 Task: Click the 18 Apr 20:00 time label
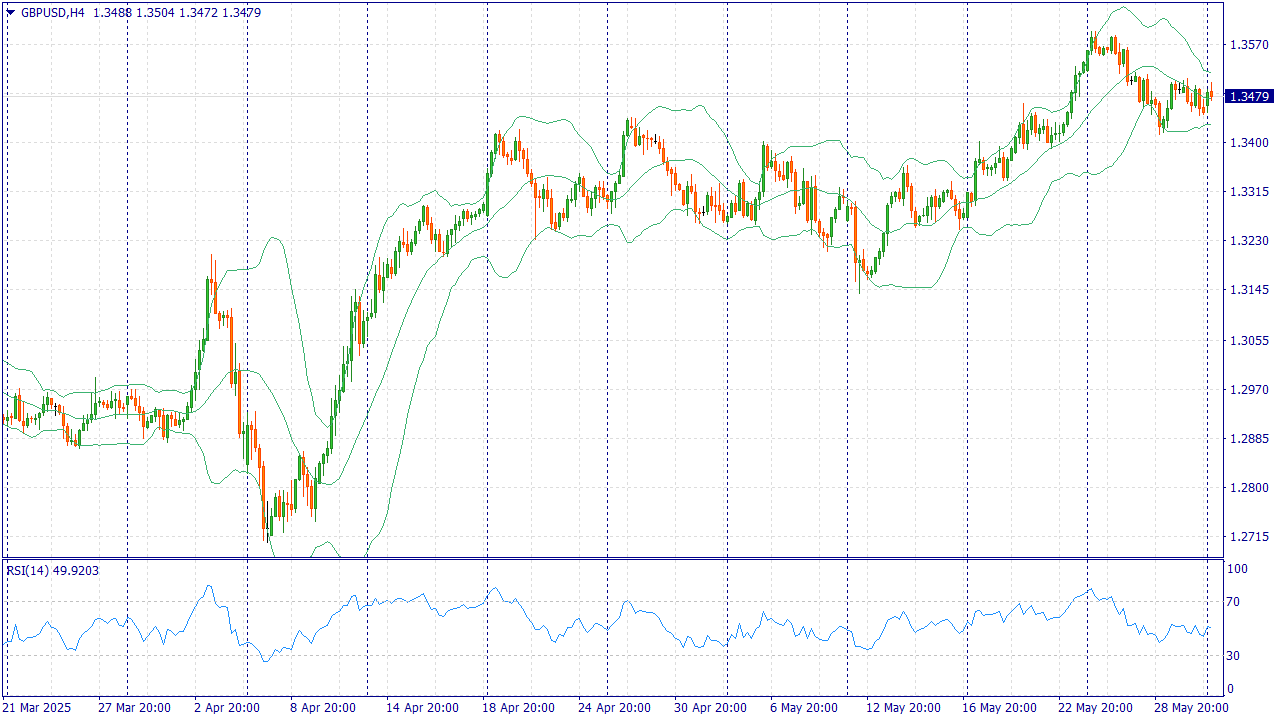coord(521,708)
